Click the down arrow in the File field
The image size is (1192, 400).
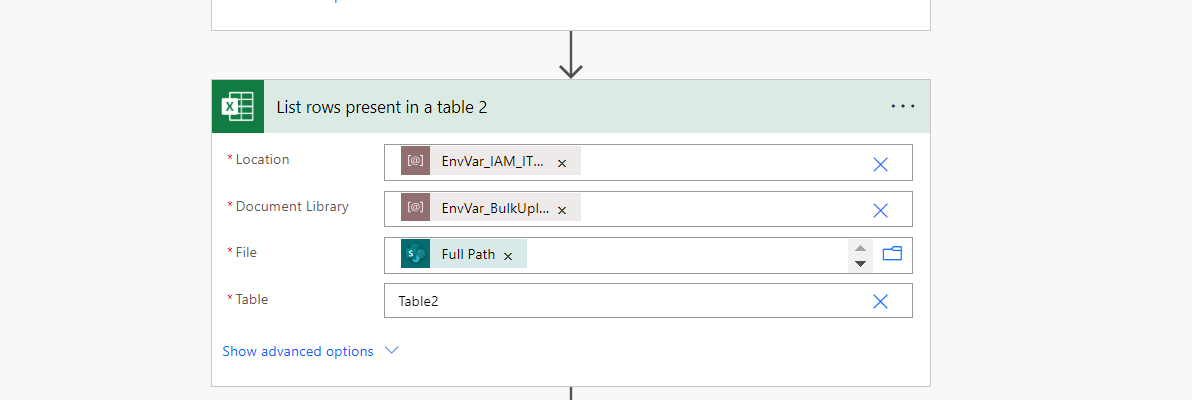click(x=860, y=264)
